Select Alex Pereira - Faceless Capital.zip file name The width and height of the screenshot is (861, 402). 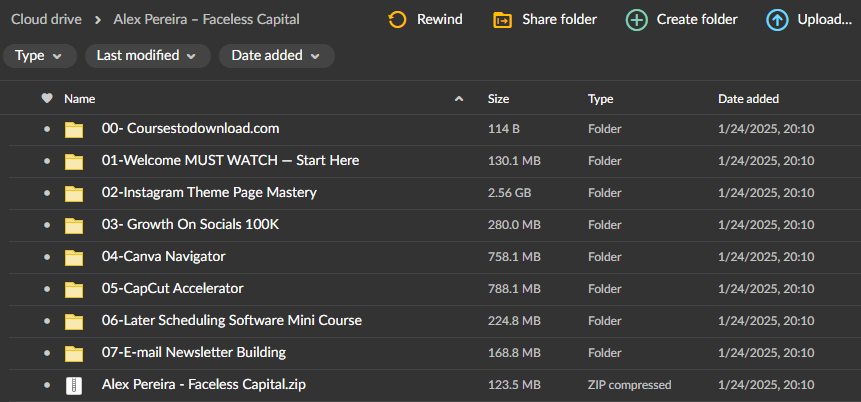click(x=204, y=384)
